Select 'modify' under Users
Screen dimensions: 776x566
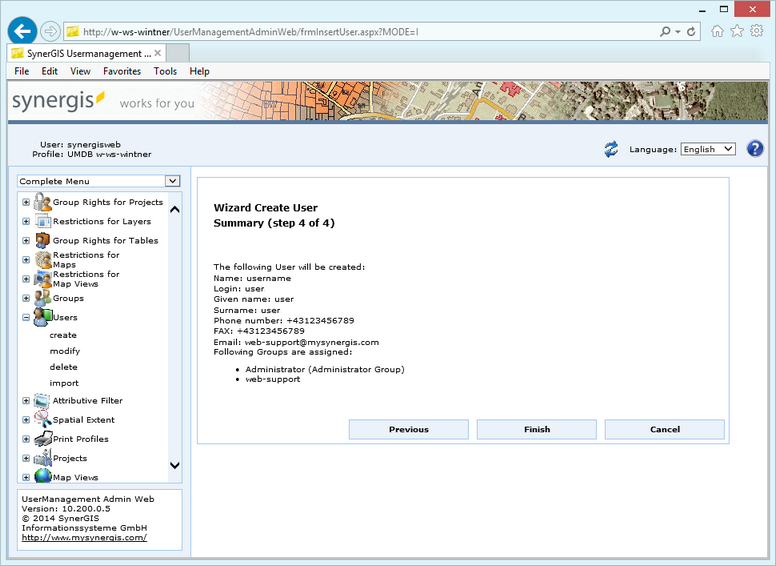click(65, 351)
